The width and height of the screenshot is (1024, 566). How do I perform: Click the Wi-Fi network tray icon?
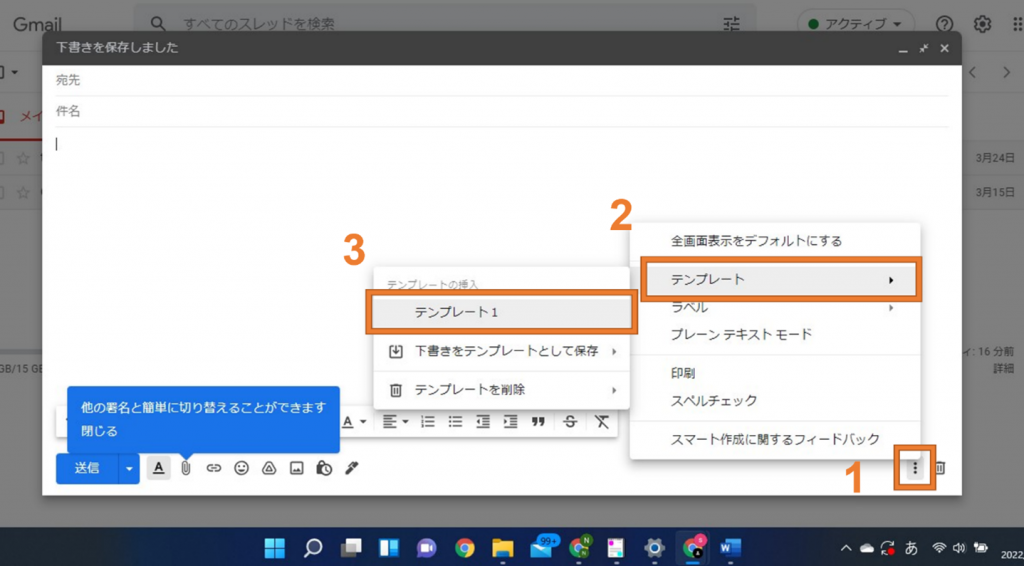point(939,548)
